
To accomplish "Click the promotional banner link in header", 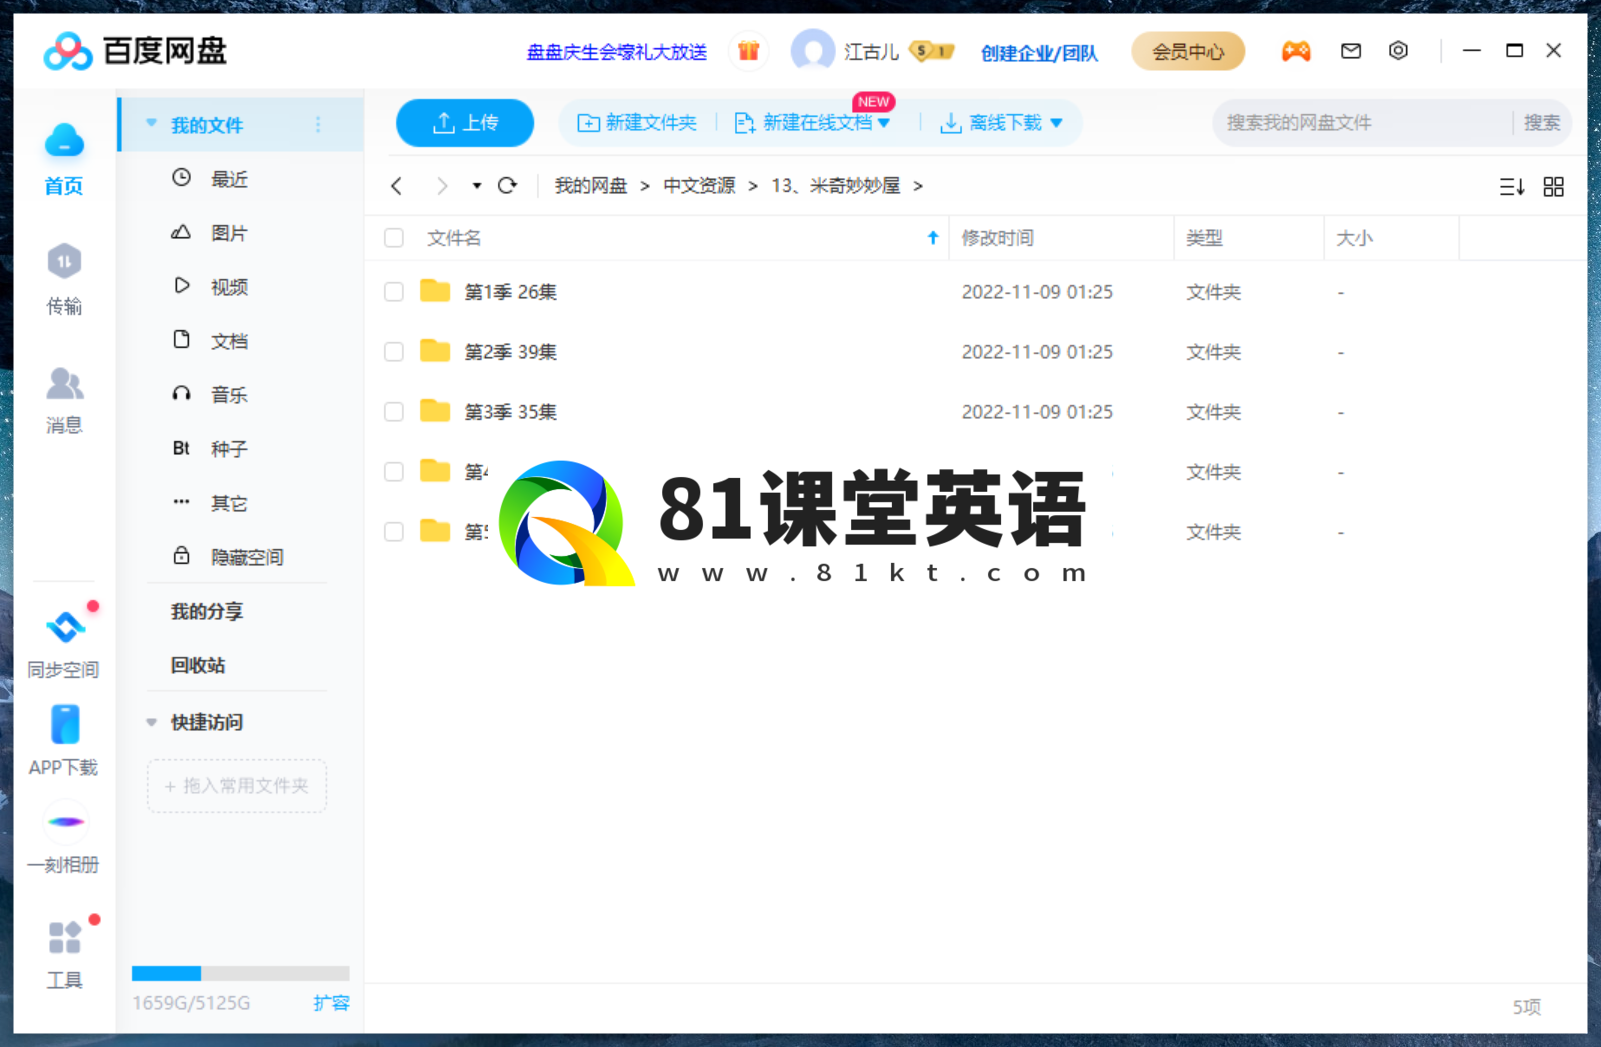I will click(617, 52).
